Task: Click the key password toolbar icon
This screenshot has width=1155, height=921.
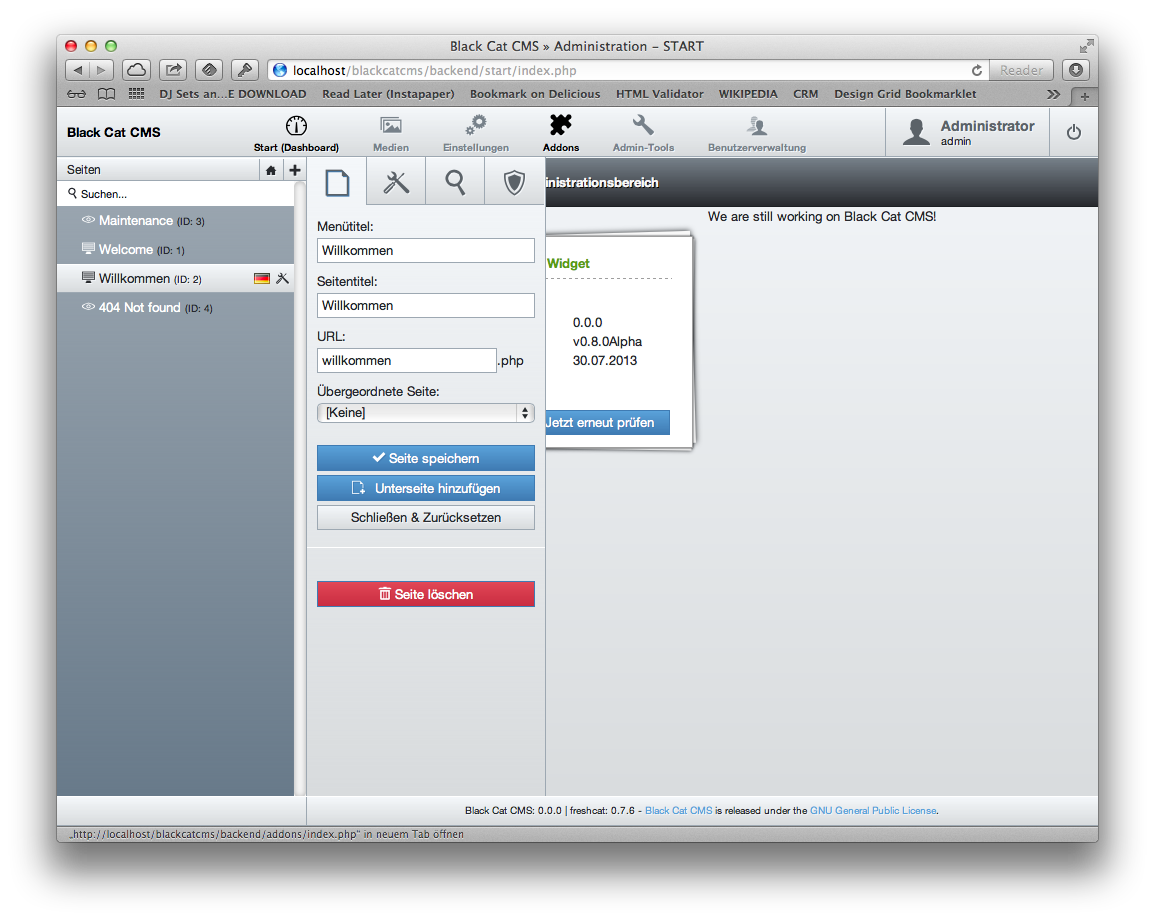Action: click(x=245, y=70)
